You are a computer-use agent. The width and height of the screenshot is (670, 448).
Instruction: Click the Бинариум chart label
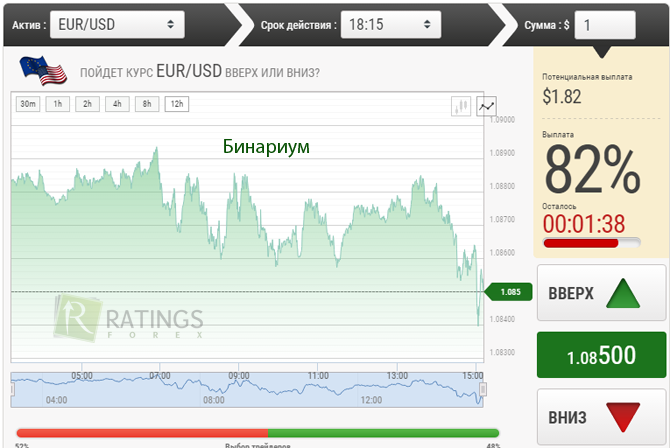(x=266, y=147)
